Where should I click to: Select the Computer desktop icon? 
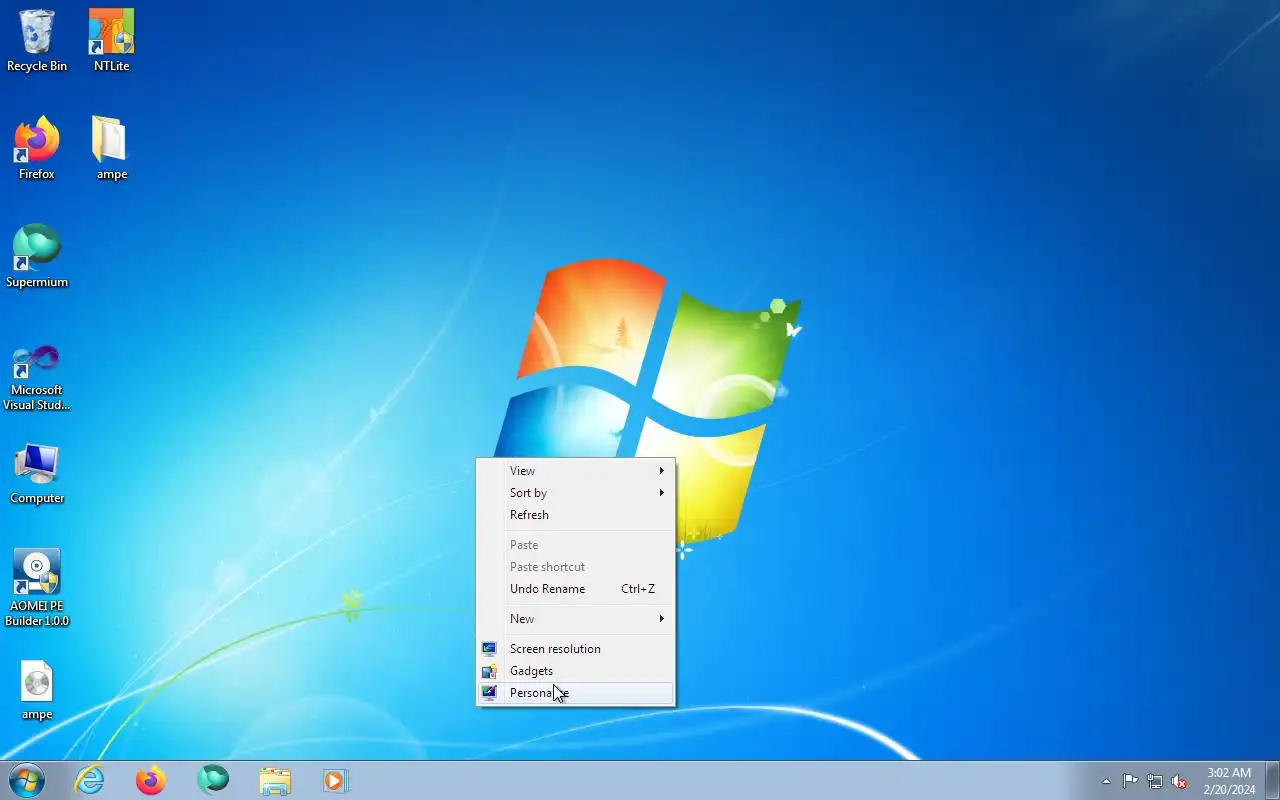37,473
